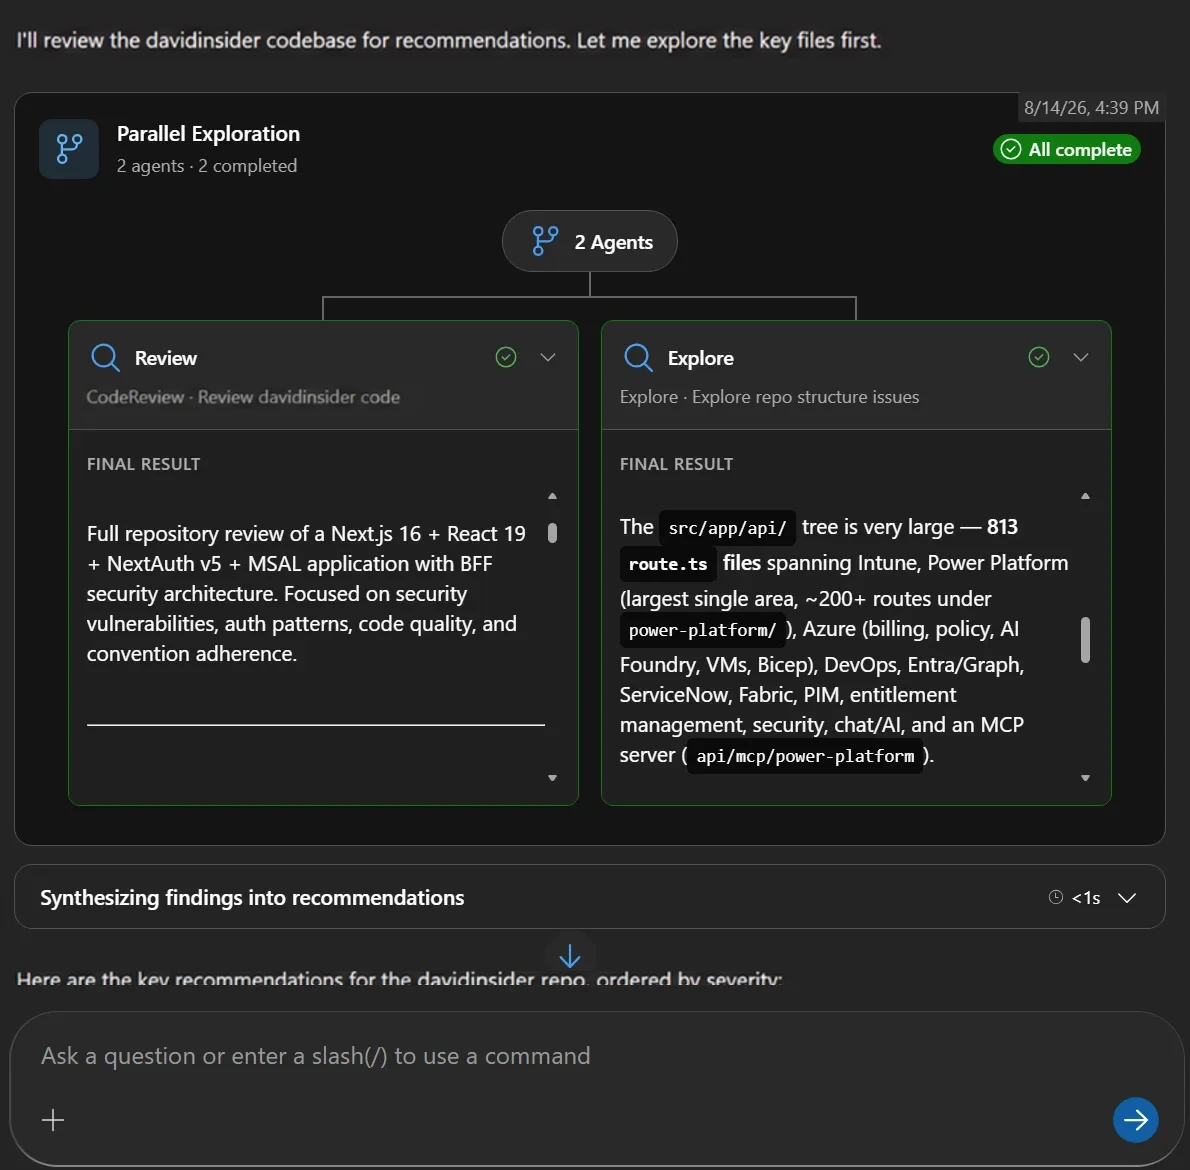Image resolution: width=1190 pixels, height=1170 pixels.
Task: Click the 2 Agents node pill
Action: (590, 241)
